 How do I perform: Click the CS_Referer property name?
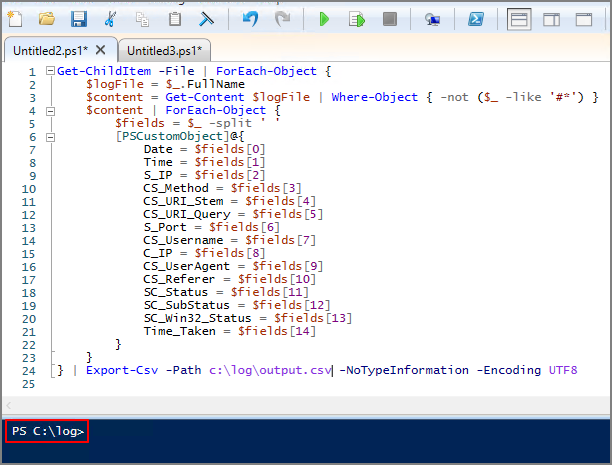point(179,279)
